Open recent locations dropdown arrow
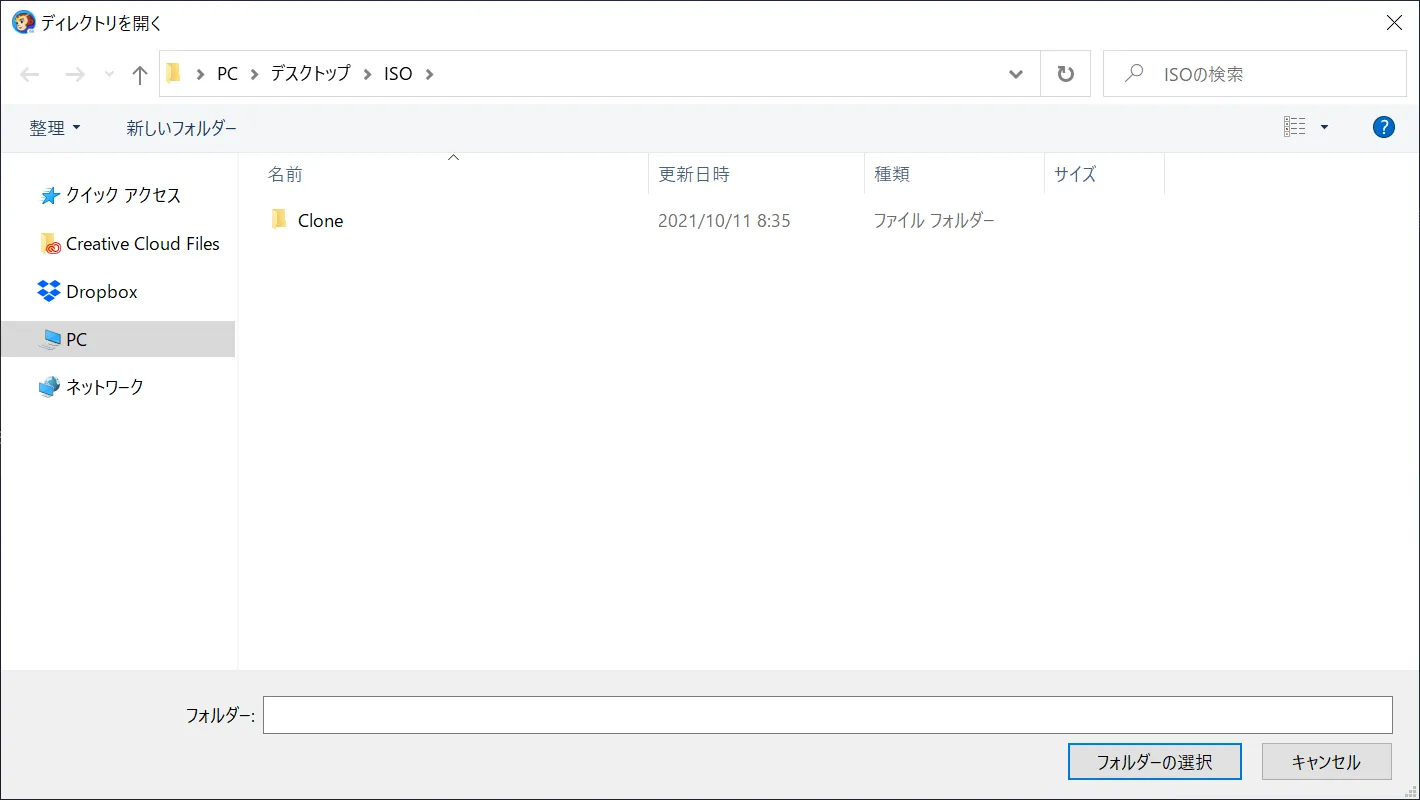Viewport: 1420px width, 800px height. point(110,74)
